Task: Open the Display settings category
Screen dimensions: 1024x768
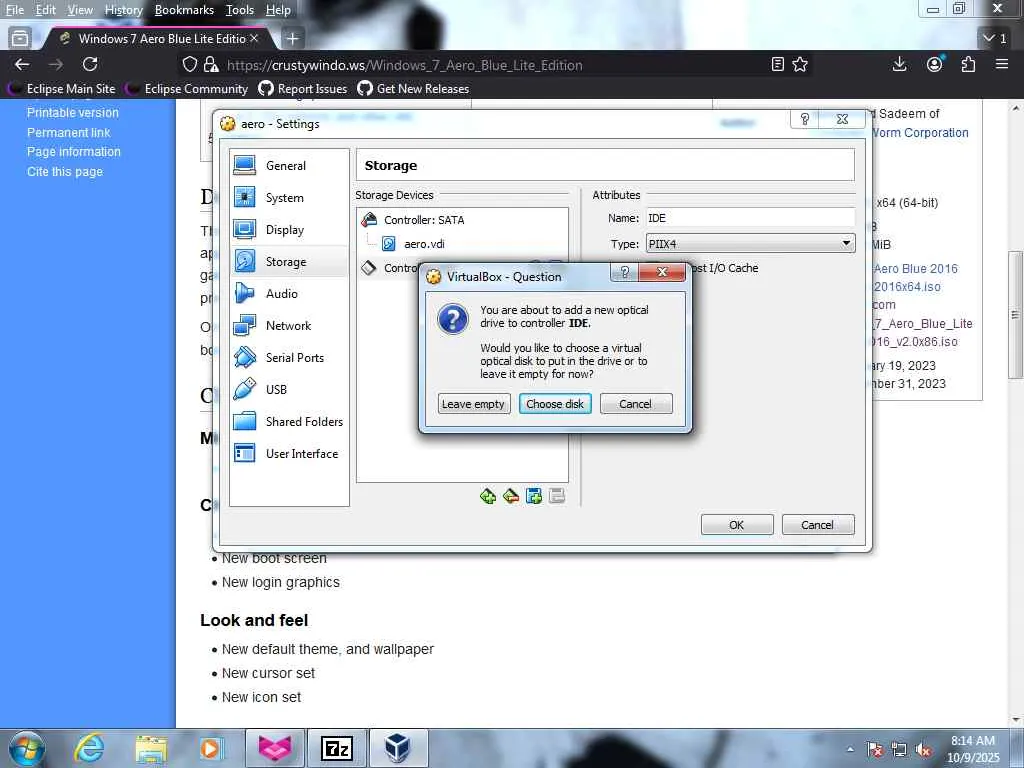Action: (x=289, y=230)
